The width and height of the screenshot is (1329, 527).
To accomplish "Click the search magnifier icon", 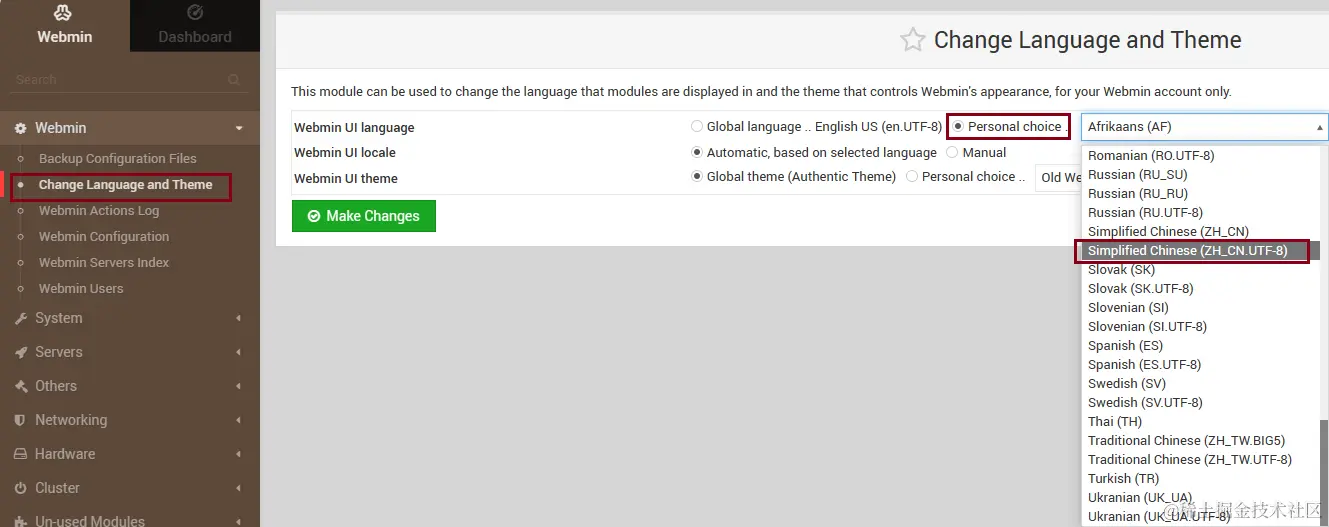I will point(234,80).
